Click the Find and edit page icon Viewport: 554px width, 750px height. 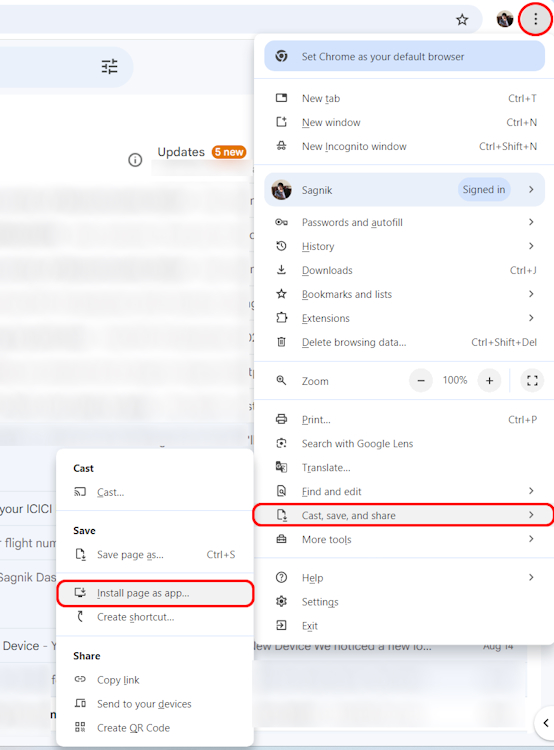pos(281,491)
